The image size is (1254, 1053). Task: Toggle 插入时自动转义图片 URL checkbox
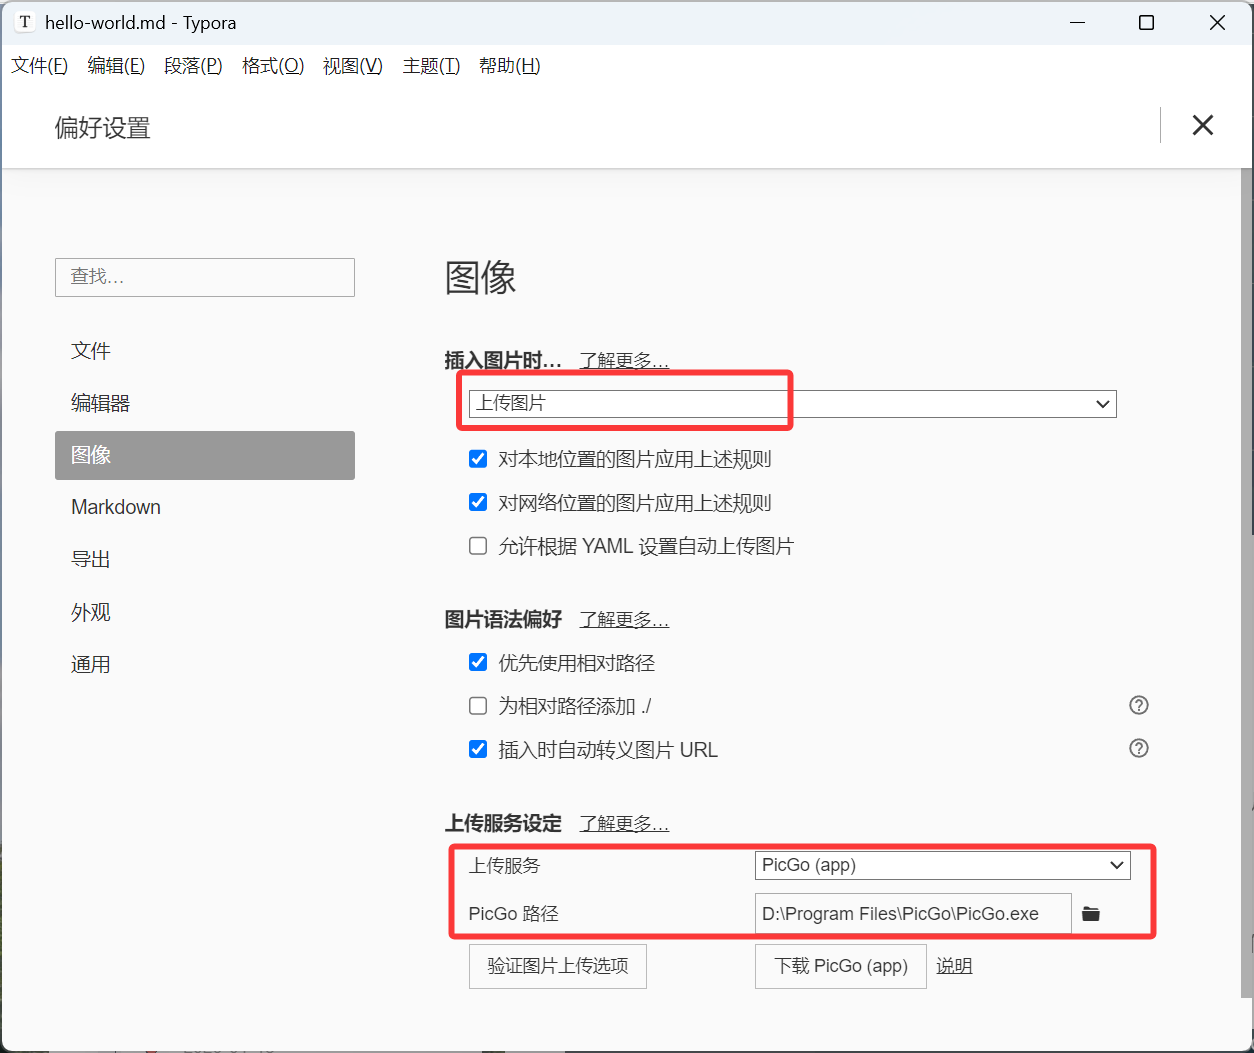[478, 749]
